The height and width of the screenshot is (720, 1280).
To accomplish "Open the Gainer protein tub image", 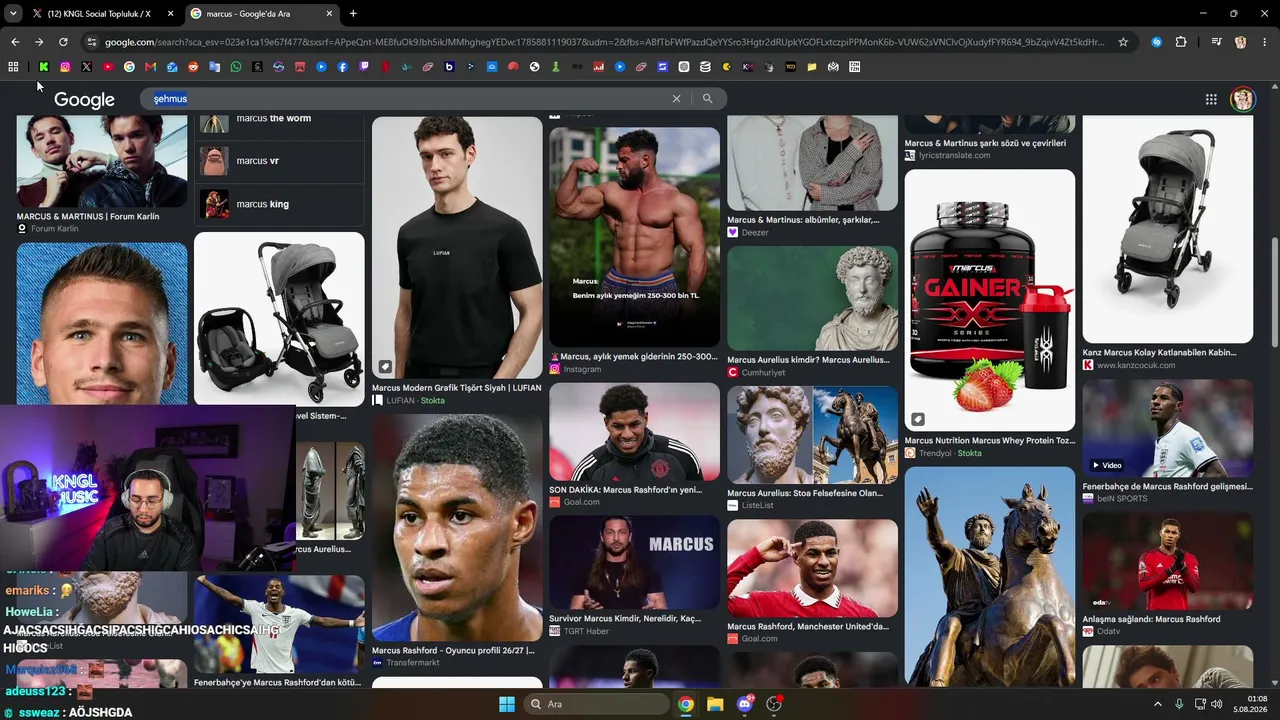I will click(x=990, y=300).
